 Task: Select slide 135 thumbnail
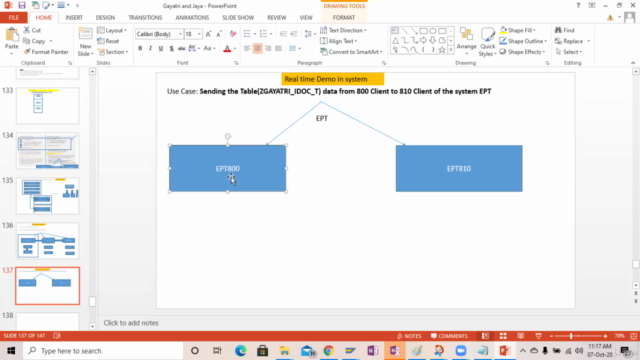pyautogui.click(x=47, y=196)
